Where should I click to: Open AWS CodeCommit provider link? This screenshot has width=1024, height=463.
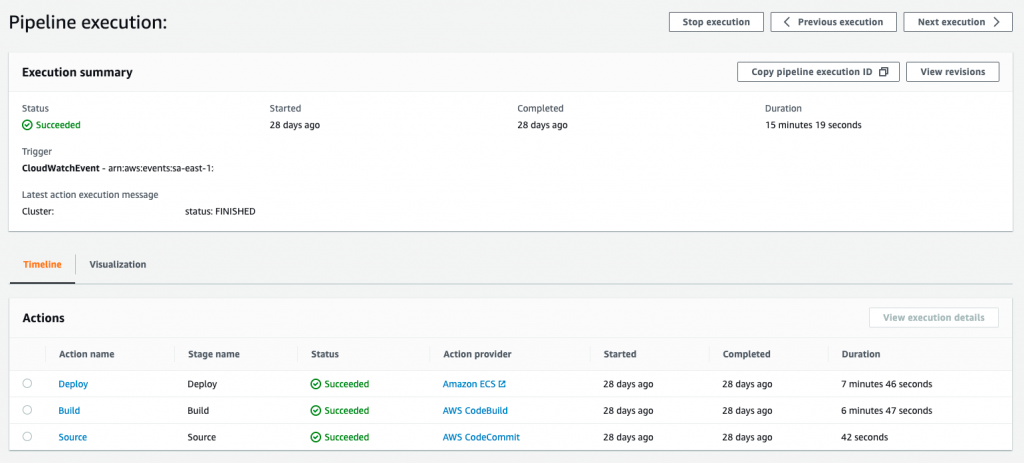[481, 437]
